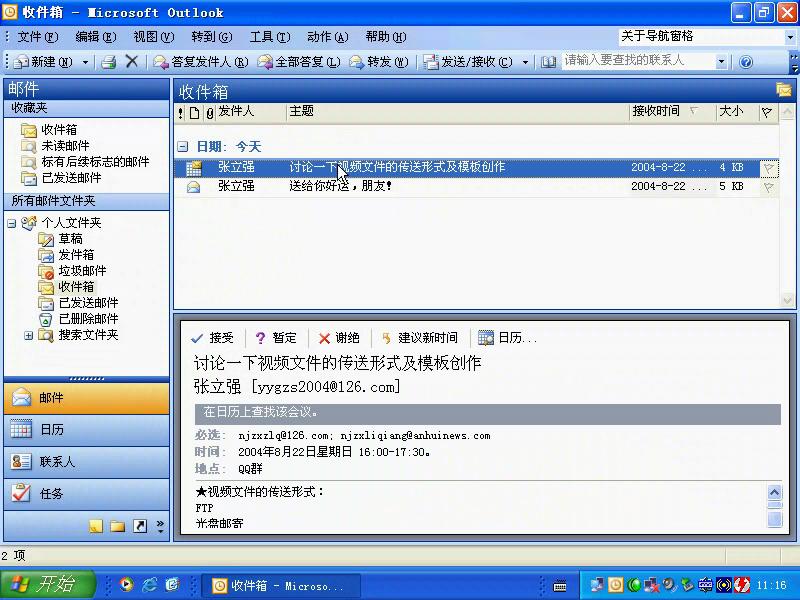Click the keyboard language bar icon in taskbar
The image size is (800, 600).
click(560, 586)
